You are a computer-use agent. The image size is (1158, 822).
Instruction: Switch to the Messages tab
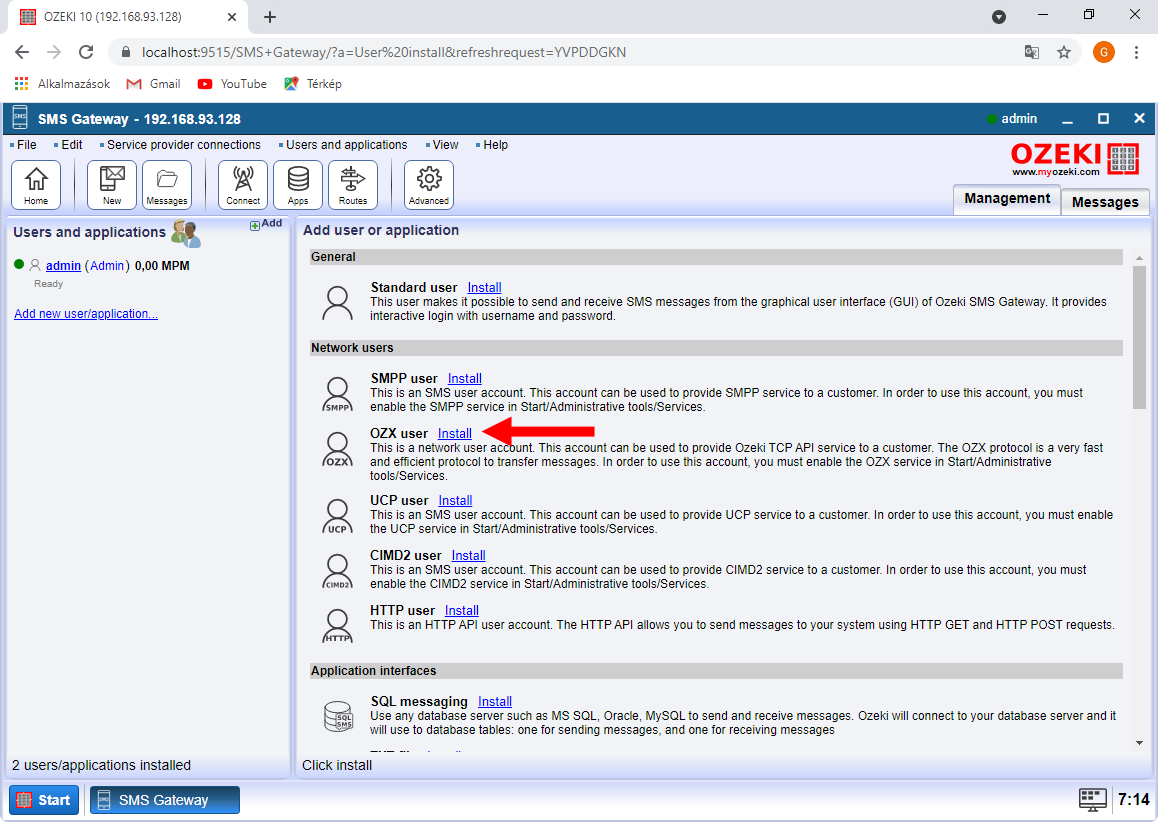tap(1105, 202)
